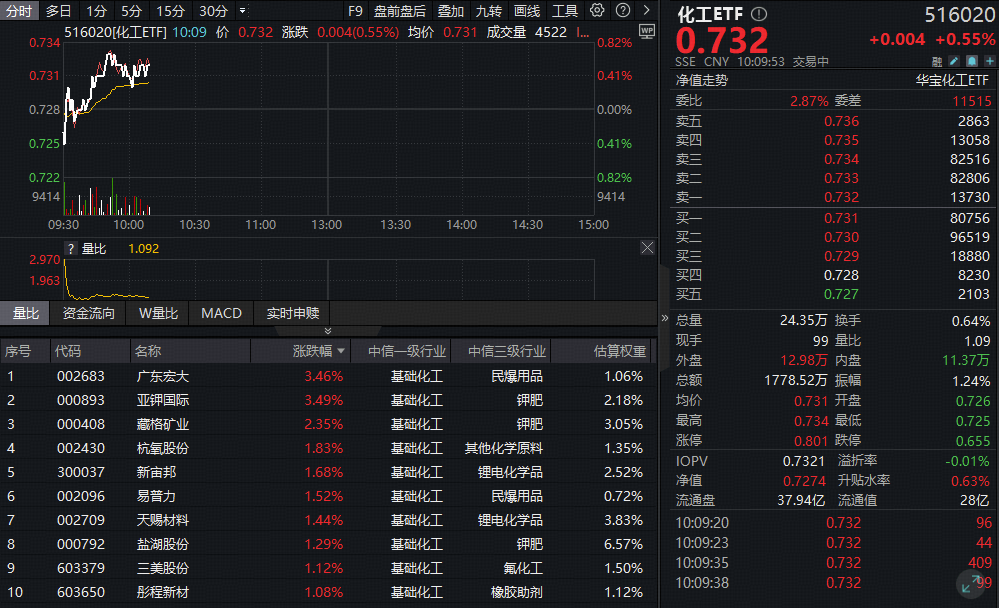Toggle the 九转 indicator
The height and width of the screenshot is (608, 999).
pos(489,11)
